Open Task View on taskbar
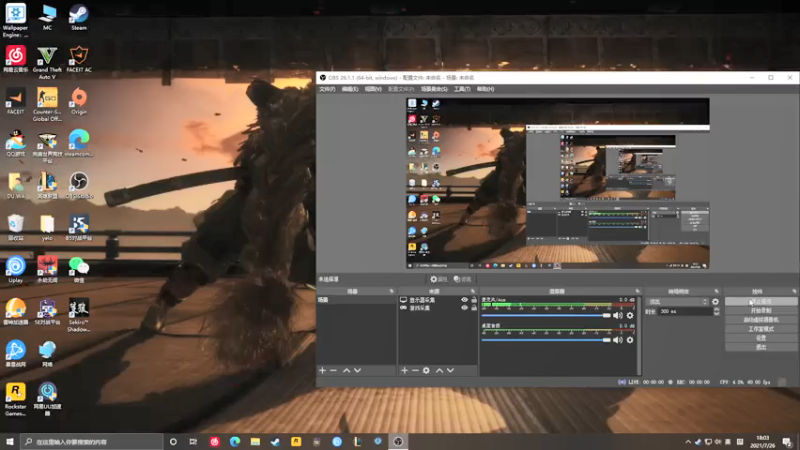800x450 pixels. click(193, 442)
